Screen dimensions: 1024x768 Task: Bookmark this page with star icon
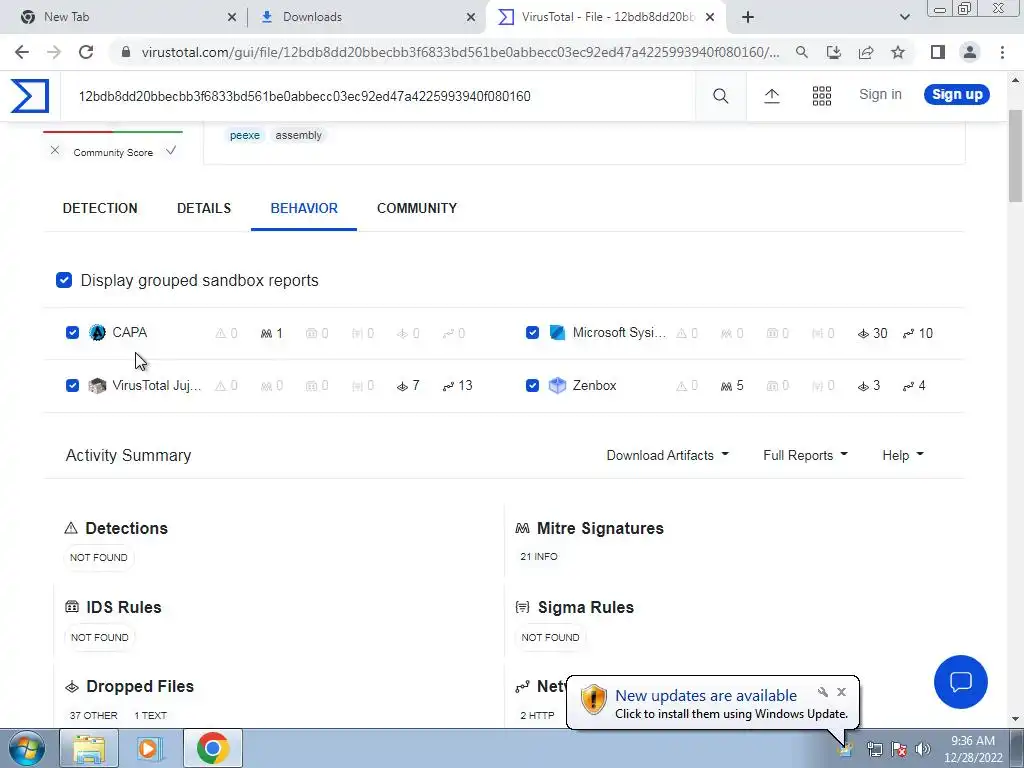pos(898,52)
